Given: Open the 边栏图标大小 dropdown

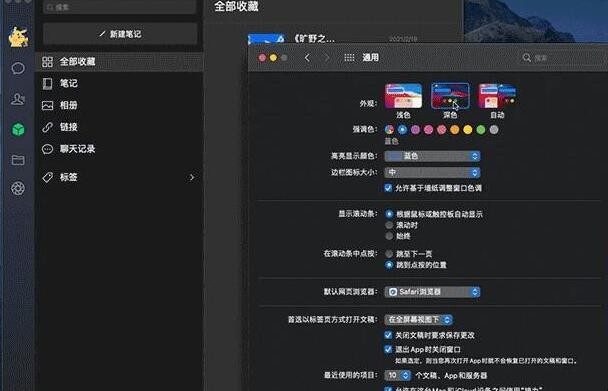Looking at the screenshot, I should [432, 172].
